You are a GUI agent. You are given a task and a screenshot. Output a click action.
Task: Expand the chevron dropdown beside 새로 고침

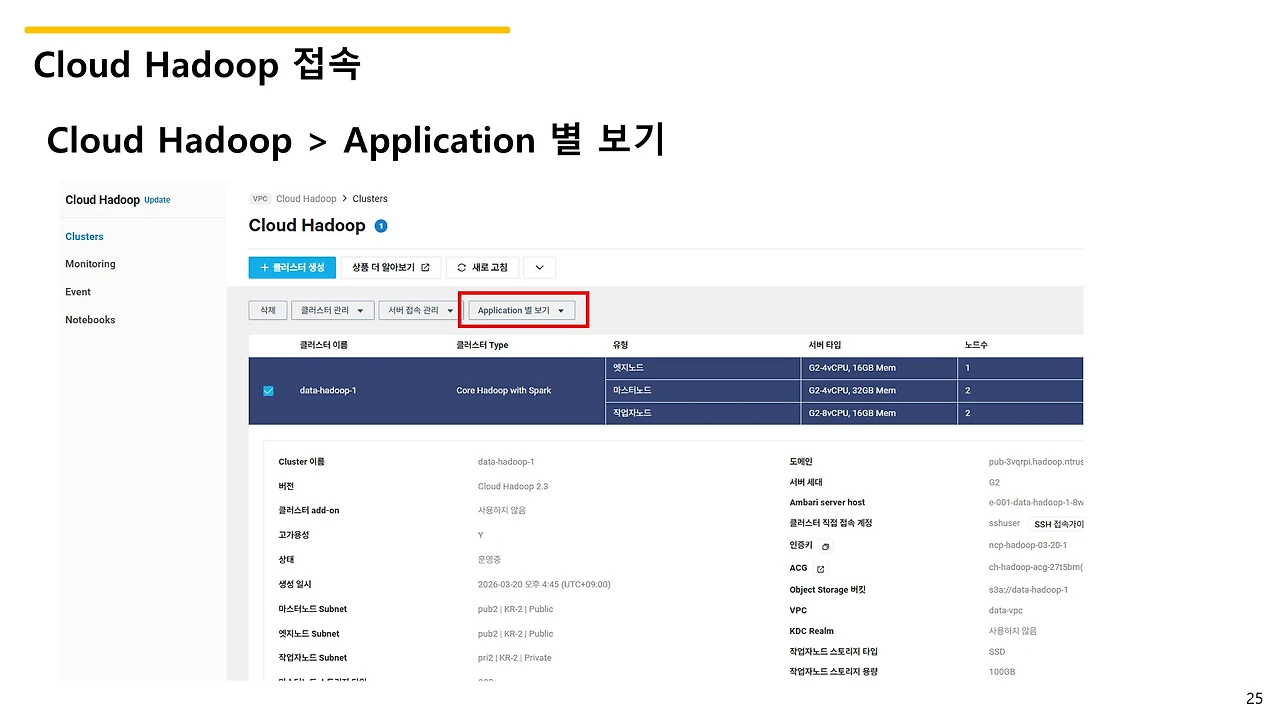click(538, 267)
